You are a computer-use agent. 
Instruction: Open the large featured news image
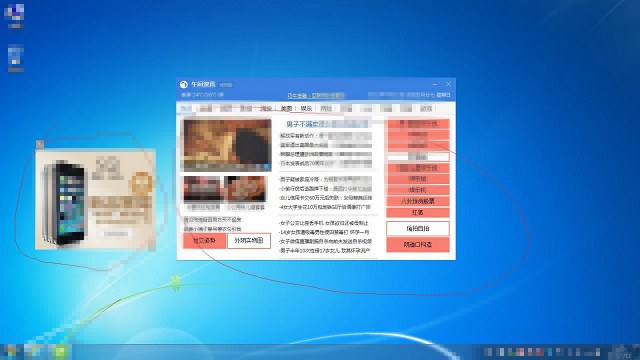pyautogui.click(x=227, y=145)
